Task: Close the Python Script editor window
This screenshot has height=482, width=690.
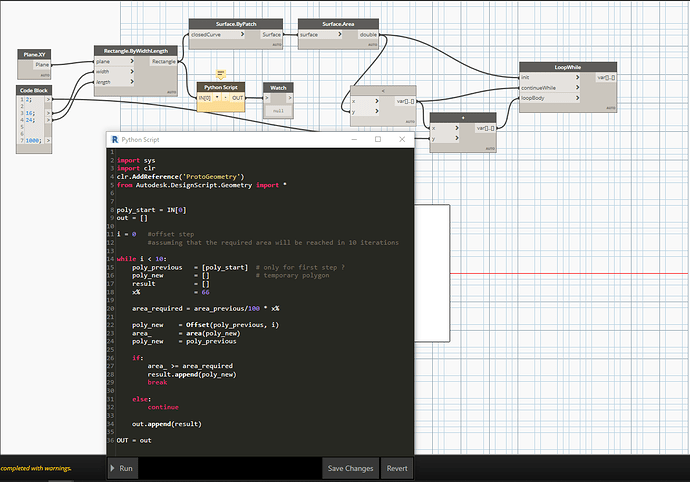Action: (x=402, y=140)
